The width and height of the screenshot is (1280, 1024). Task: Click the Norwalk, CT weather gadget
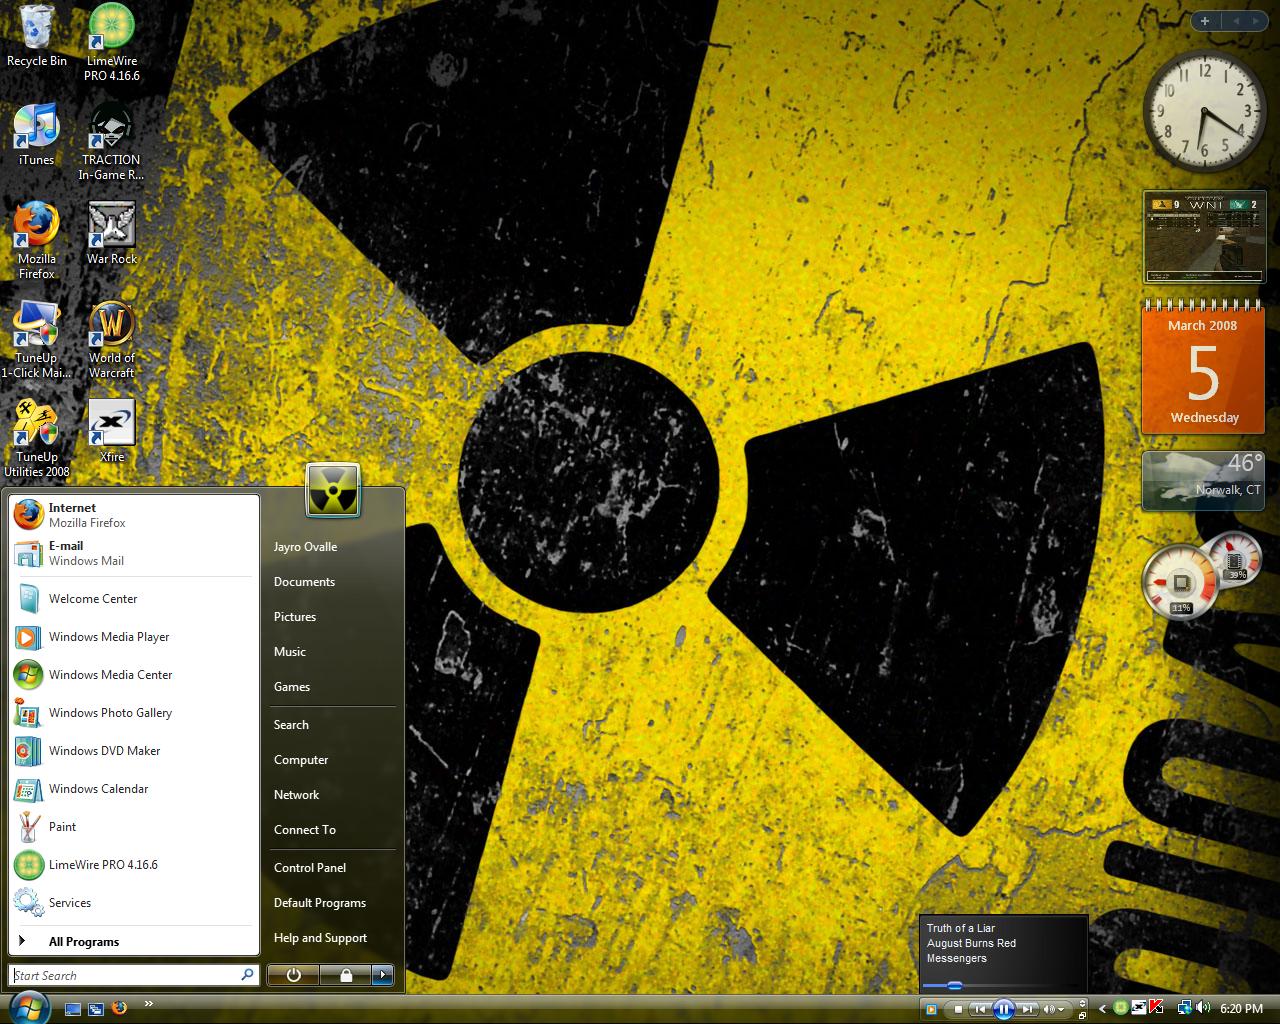tap(1204, 480)
